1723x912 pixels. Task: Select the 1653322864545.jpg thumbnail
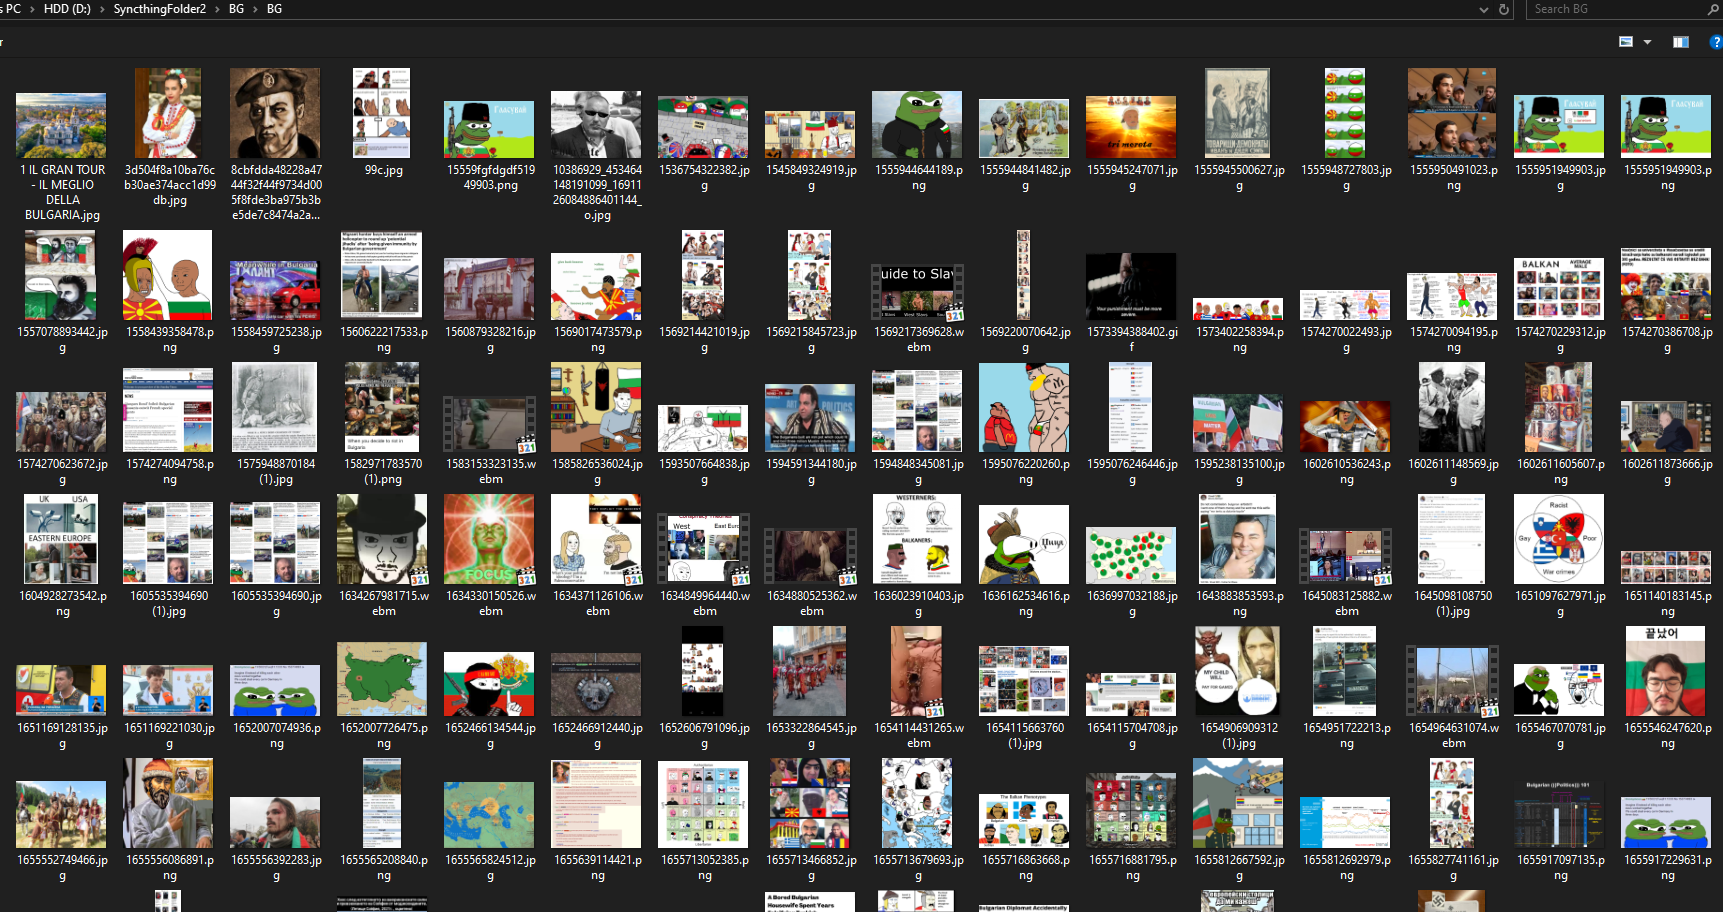(810, 671)
